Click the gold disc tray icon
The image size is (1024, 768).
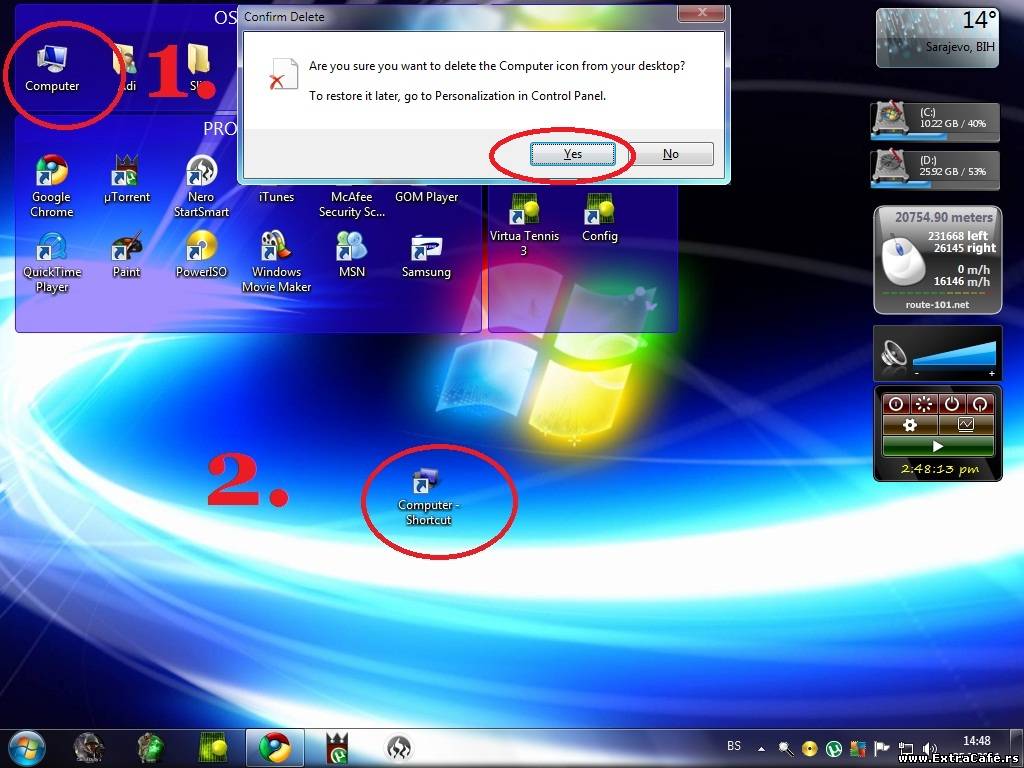pyautogui.click(x=809, y=748)
